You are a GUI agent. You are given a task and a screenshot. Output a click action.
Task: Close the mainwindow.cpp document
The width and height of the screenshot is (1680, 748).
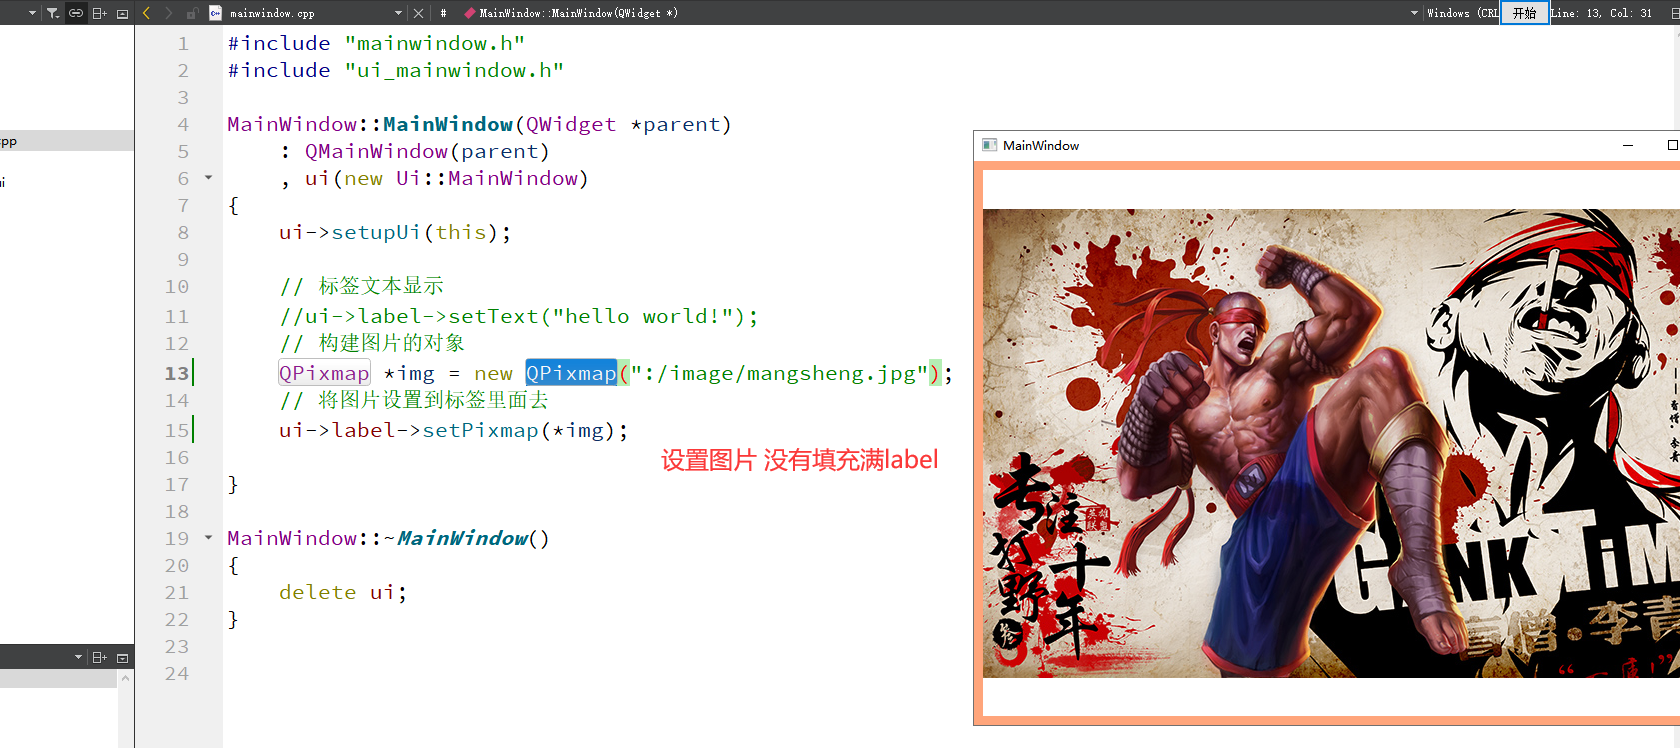[x=418, y=13]
